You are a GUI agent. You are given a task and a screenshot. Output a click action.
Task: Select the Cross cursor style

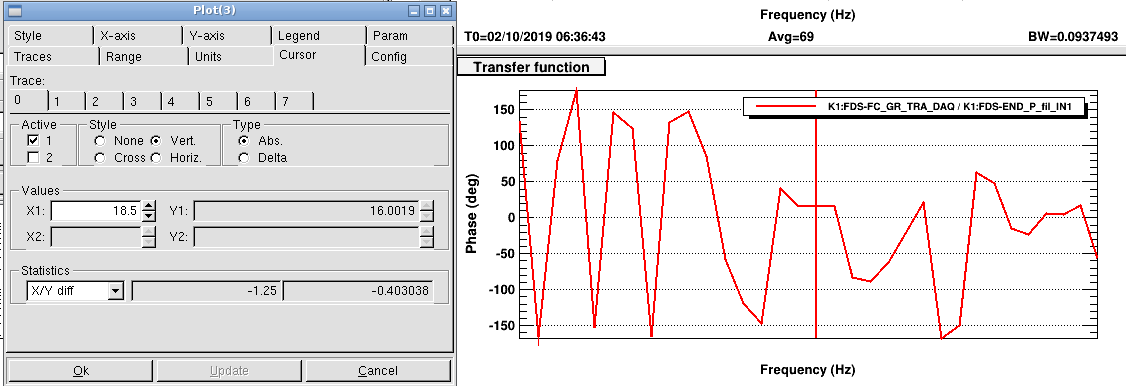(x=100, y=157)
